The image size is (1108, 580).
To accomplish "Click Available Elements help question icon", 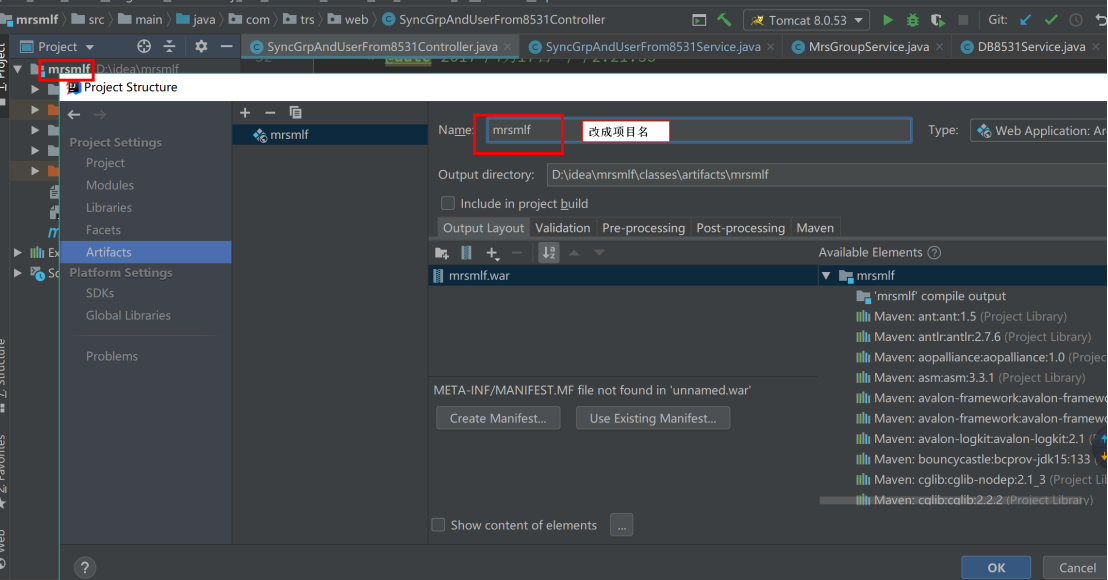I will tap(934, 253).
